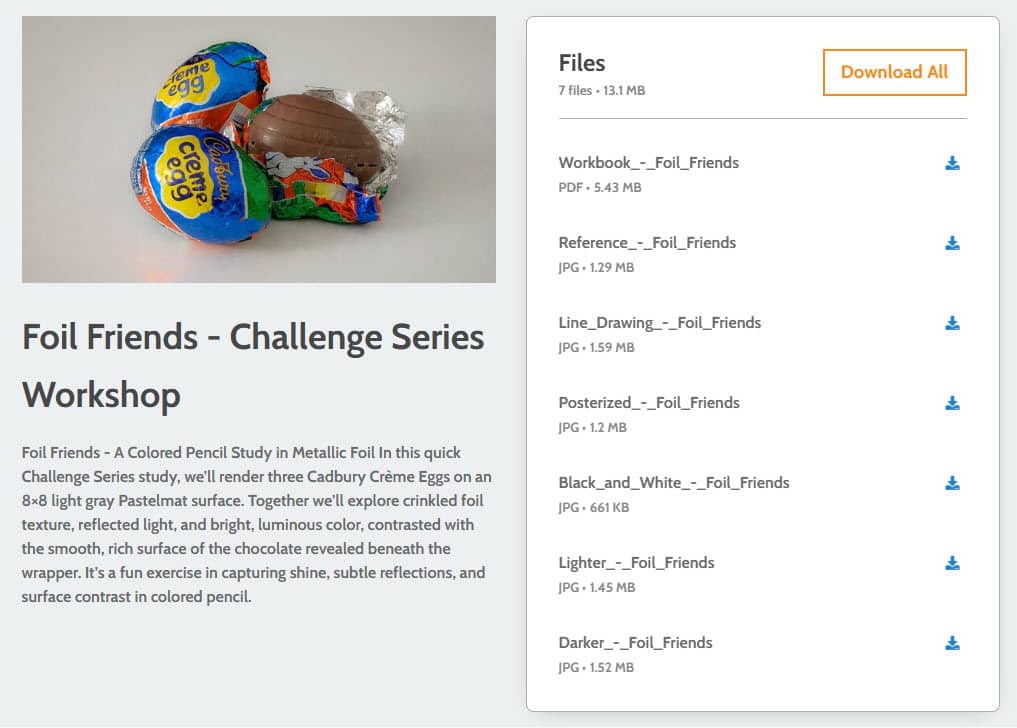The width and height of the screenshot is (1017, 728).
Task: Click the Foil Friends workshop title heading
Action: click(x=253, y=365)
